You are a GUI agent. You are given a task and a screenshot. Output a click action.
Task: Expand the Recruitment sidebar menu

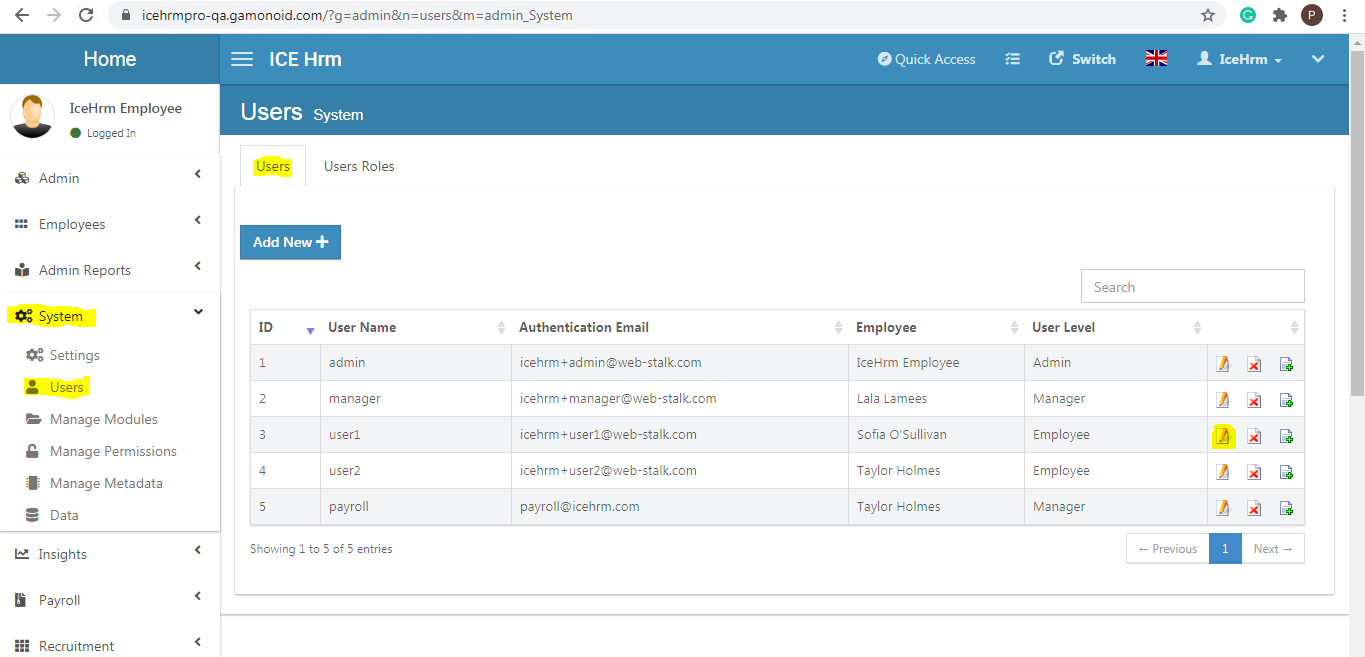tap(110, 645)
